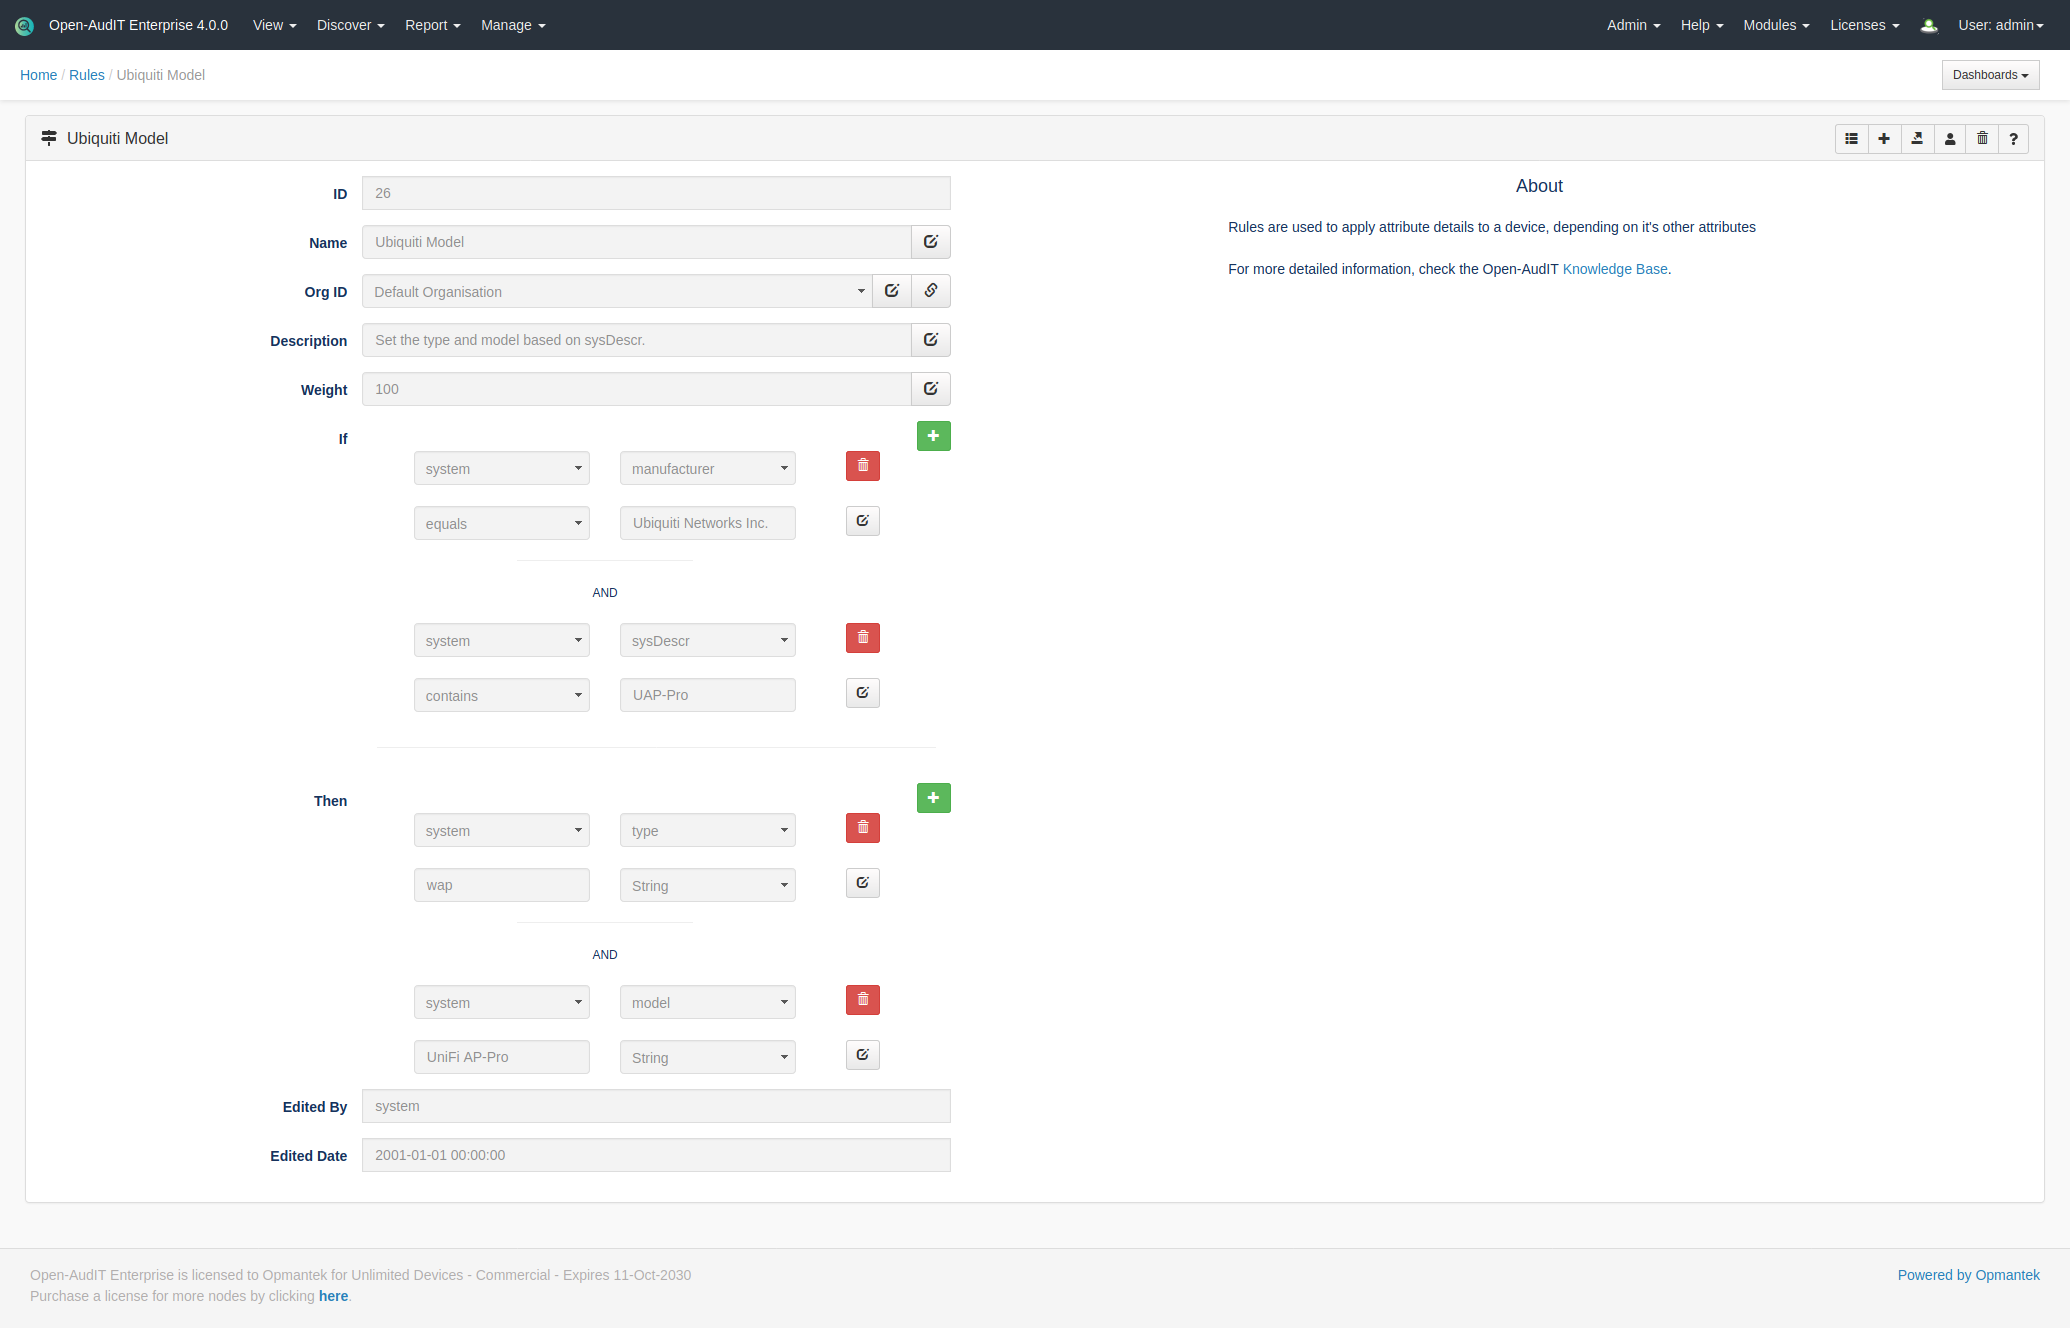This screenshot has width=2070, height=1328.
Task: Open the Dashboards dropdown button
Action: [x=1989, y=75]
